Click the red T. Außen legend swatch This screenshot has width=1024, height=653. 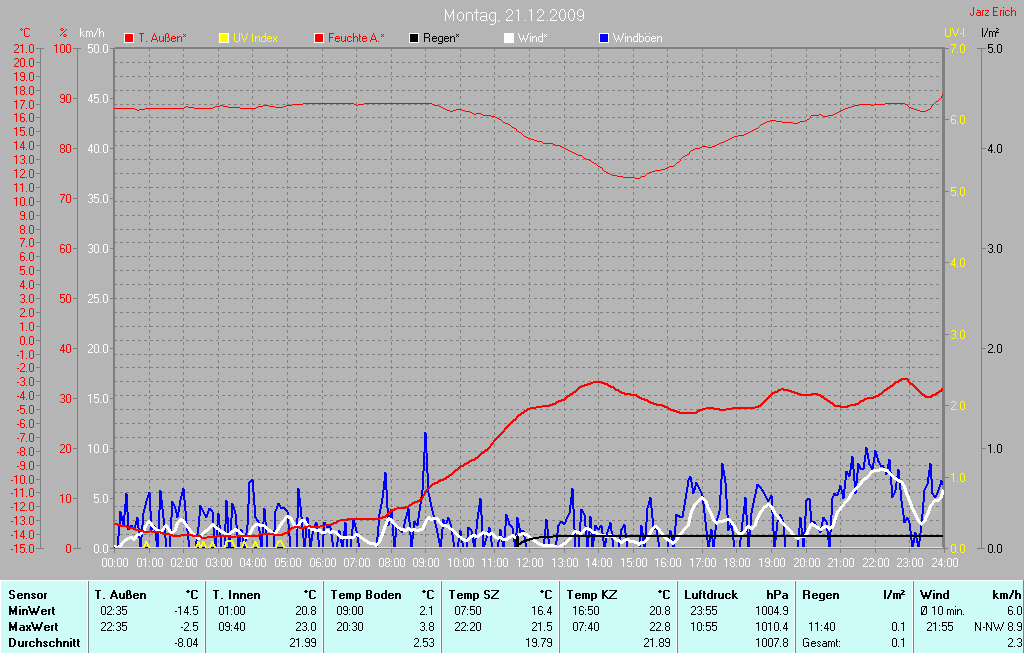click(x=129, y=38)
